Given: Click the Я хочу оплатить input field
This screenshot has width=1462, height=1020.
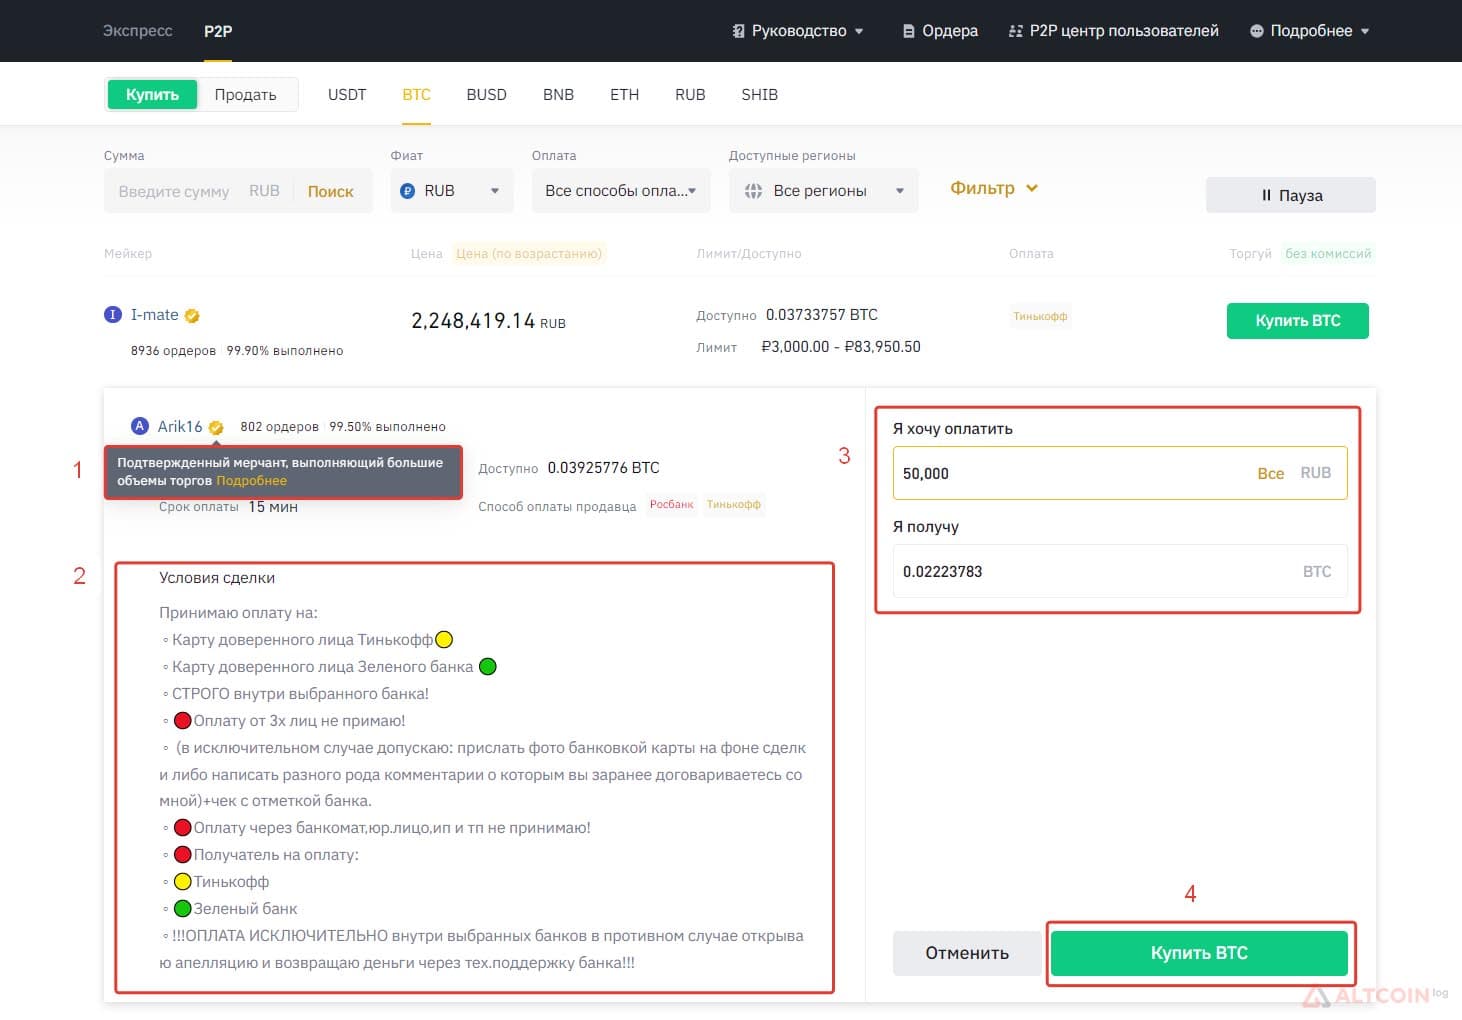Looking at the screenshot, I should click(1120, 473).
